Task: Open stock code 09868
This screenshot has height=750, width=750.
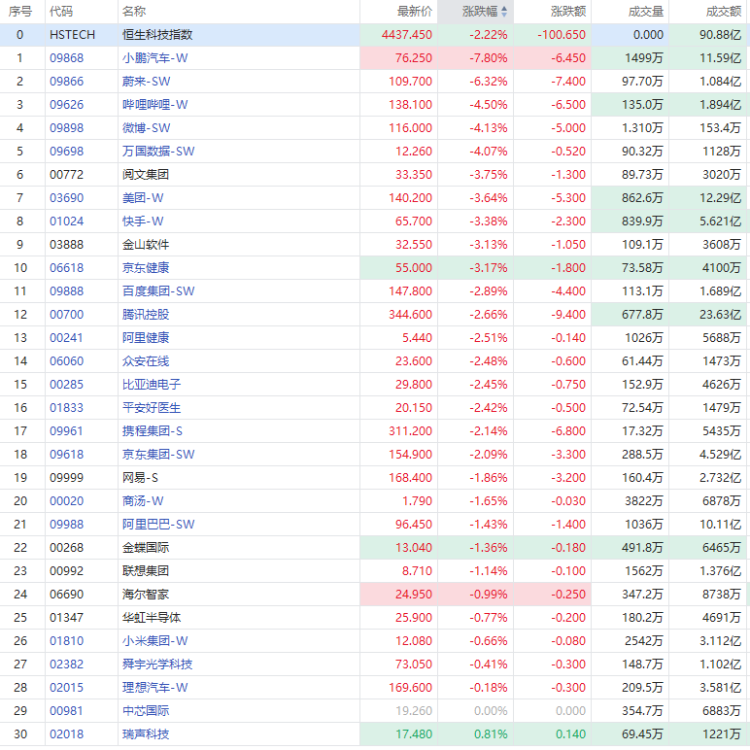Action: click(66, 58)
